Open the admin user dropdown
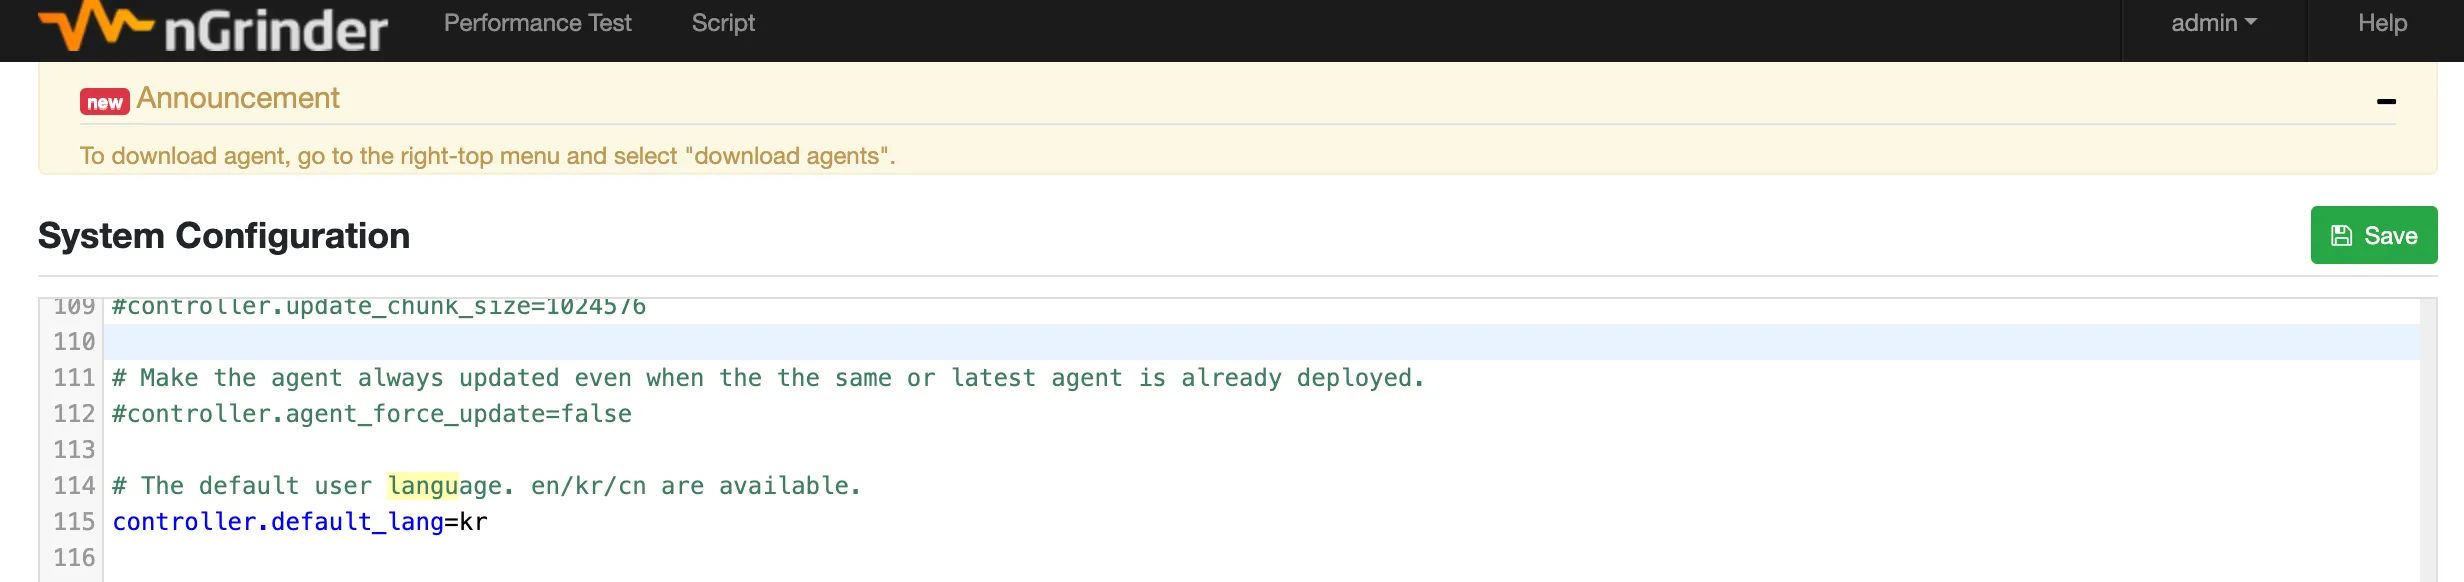Screen dimensions: 2464x582 click(x=2213, y=23)
